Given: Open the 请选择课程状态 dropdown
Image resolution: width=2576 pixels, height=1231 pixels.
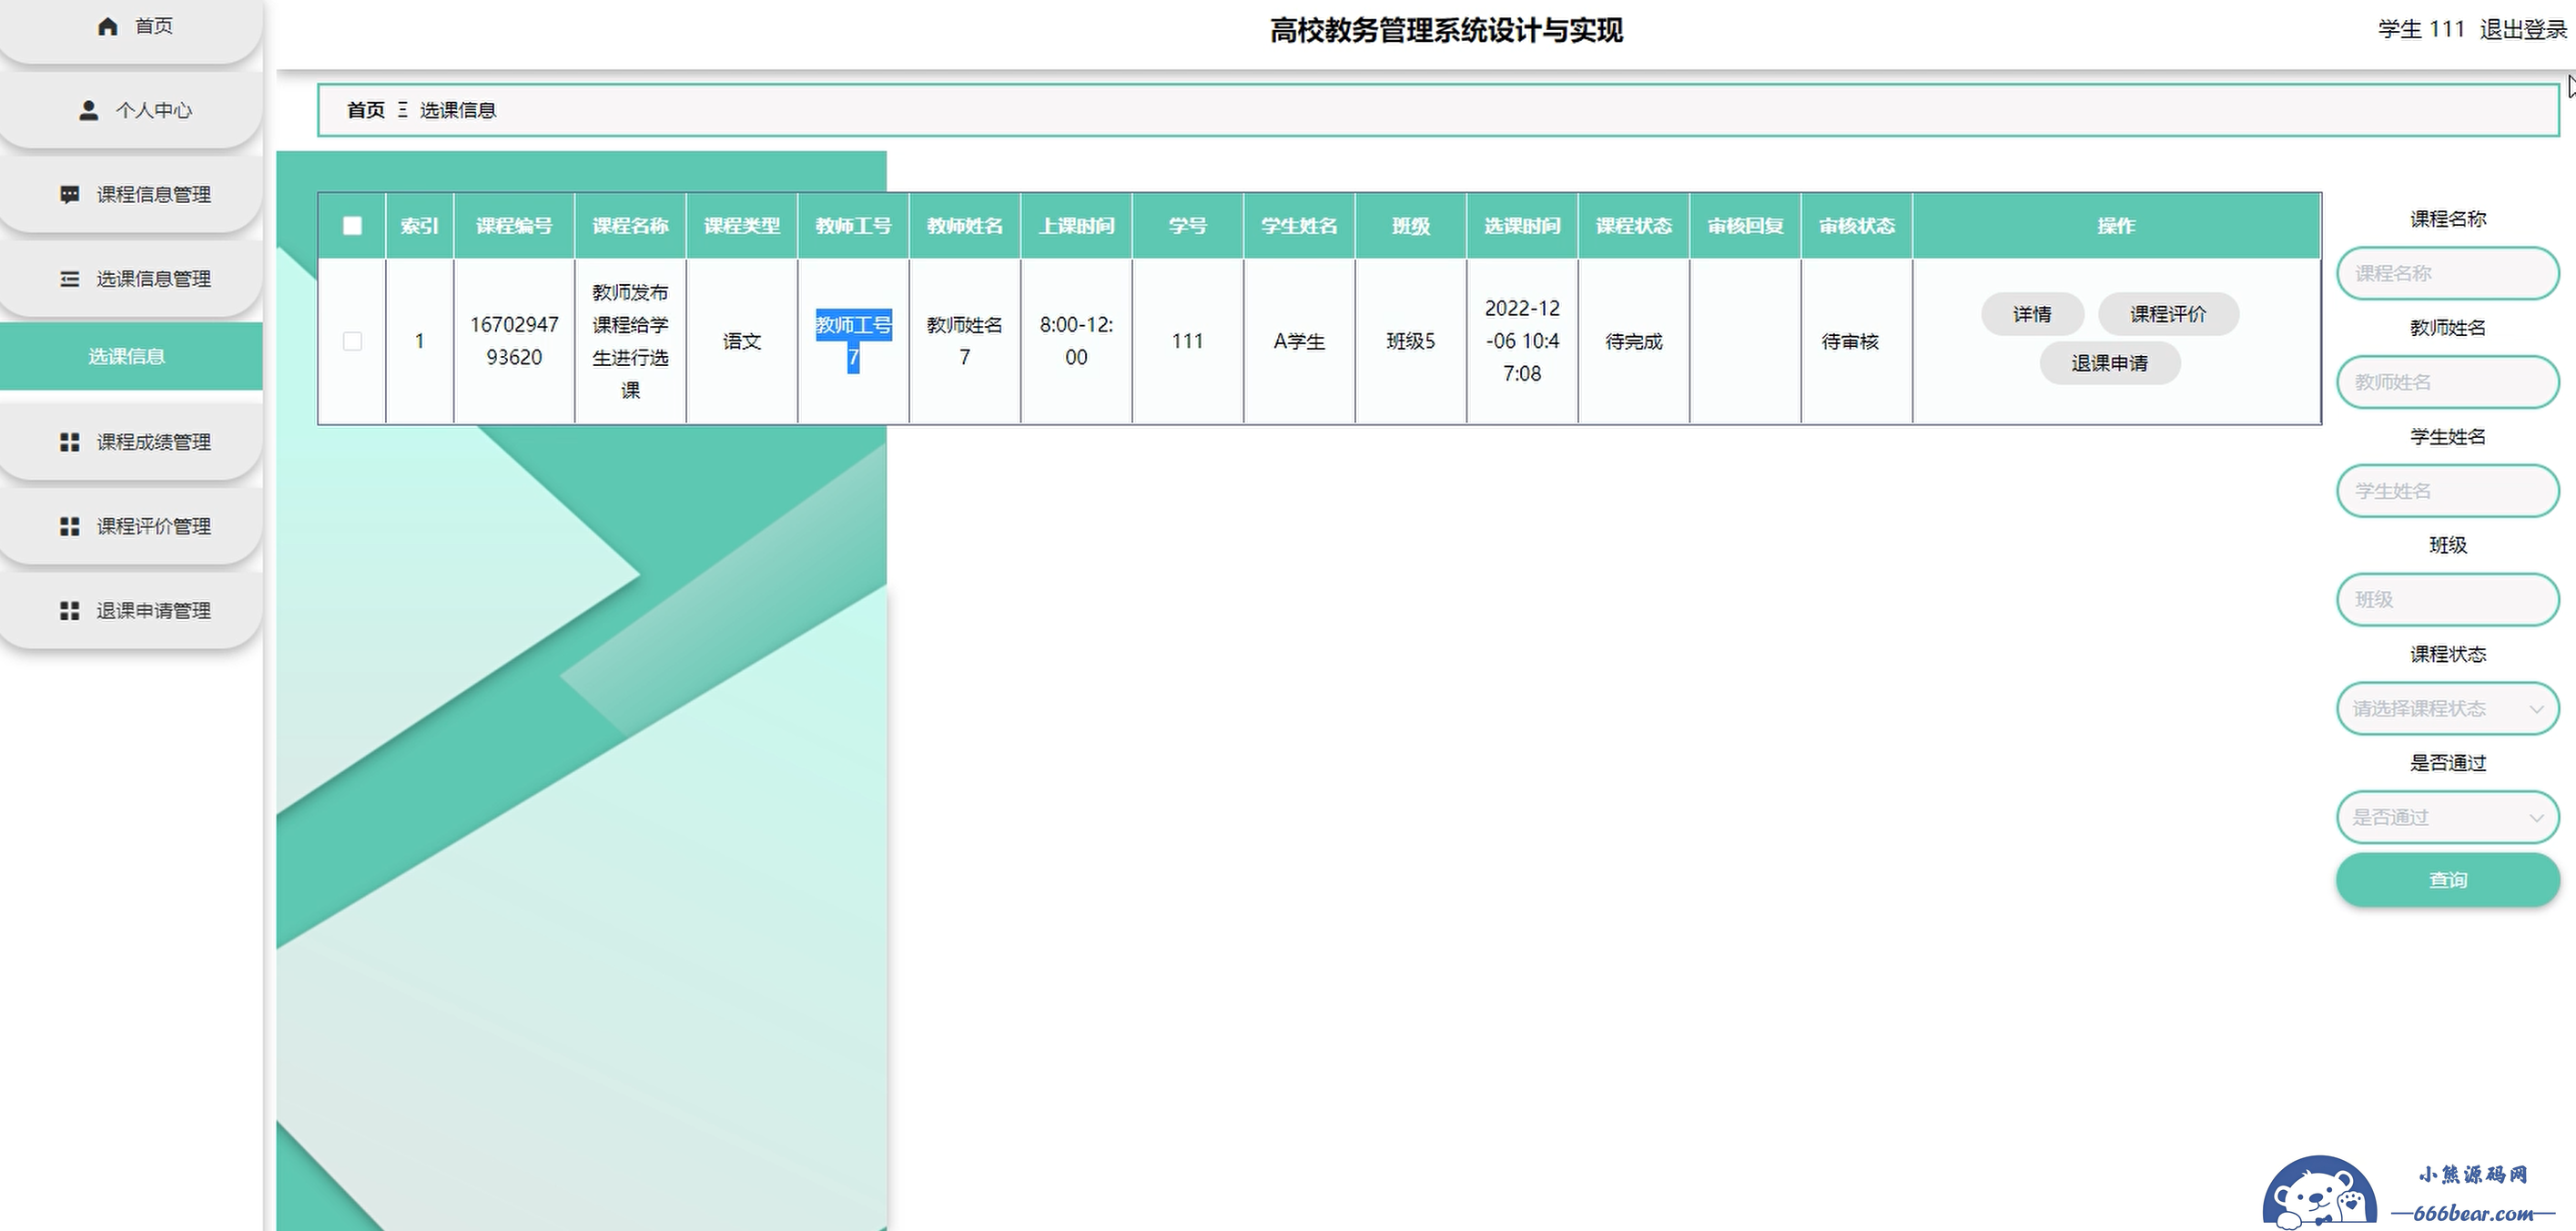Looking at the screenshot, I should point(2447,708).
